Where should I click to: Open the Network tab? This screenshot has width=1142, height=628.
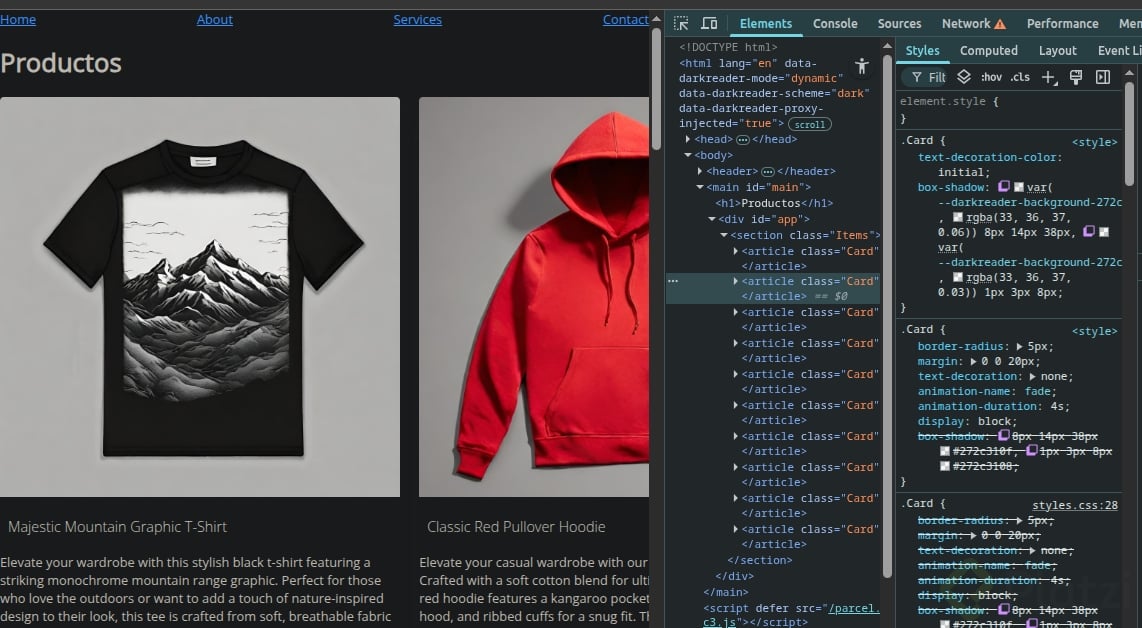(x=966, y=23)
